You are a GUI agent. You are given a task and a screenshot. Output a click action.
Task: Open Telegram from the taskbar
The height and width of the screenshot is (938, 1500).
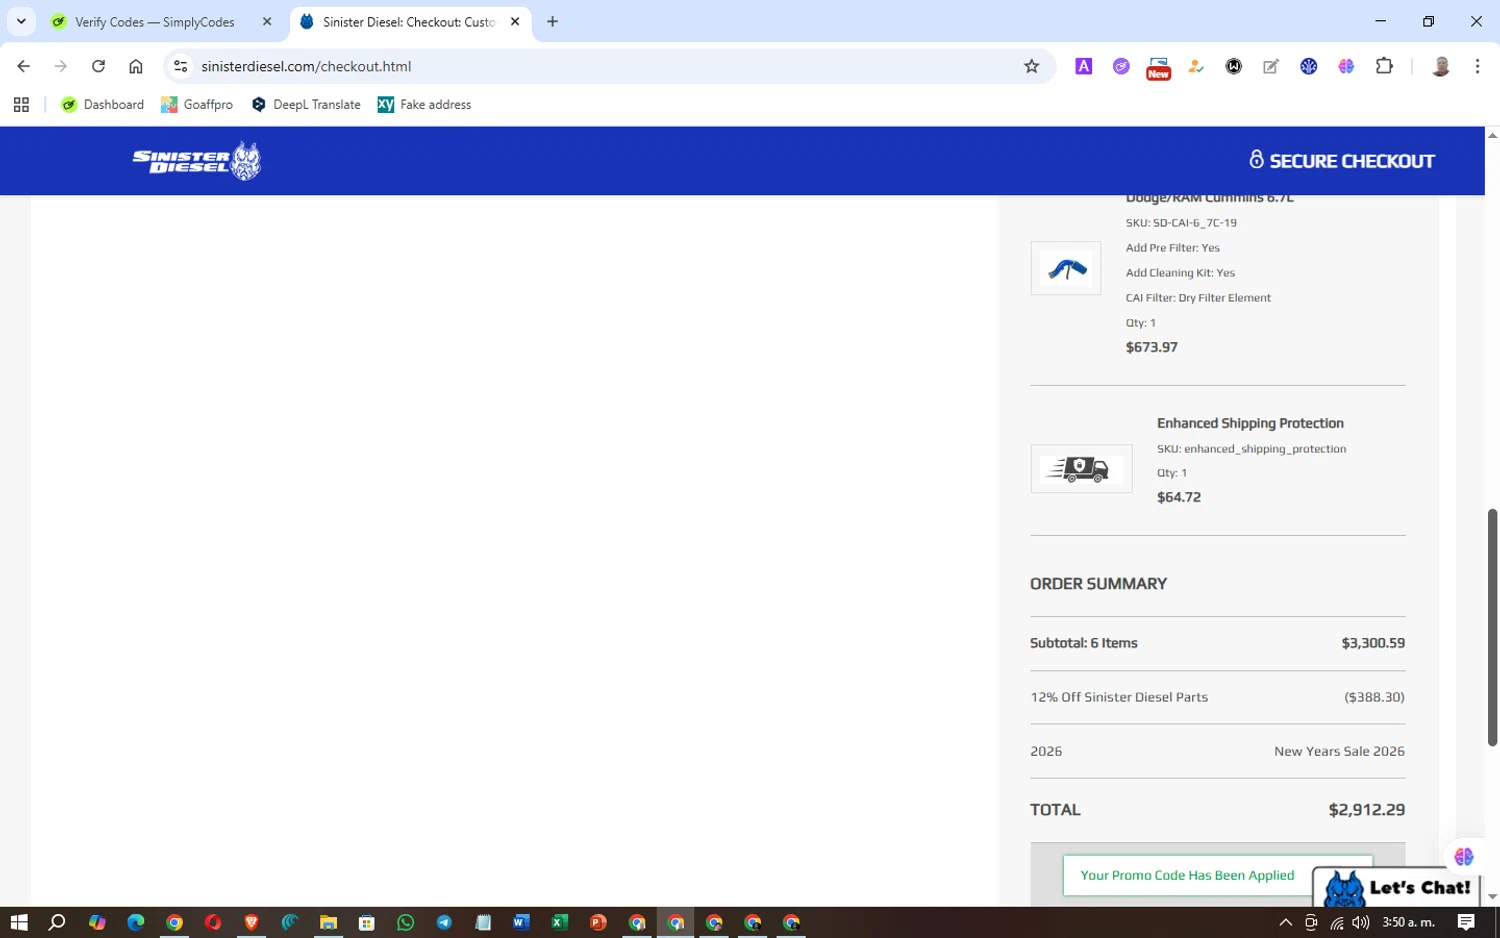[444, 922]
